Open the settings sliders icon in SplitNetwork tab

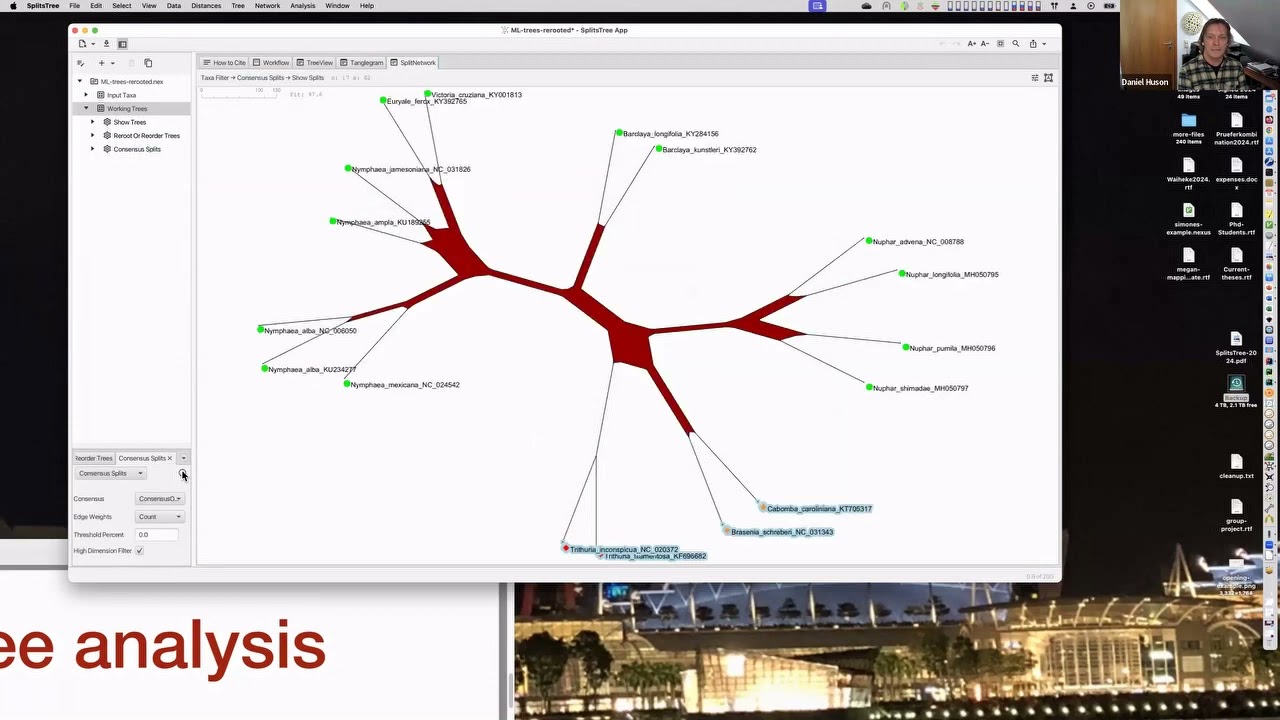click(1035, 78)
